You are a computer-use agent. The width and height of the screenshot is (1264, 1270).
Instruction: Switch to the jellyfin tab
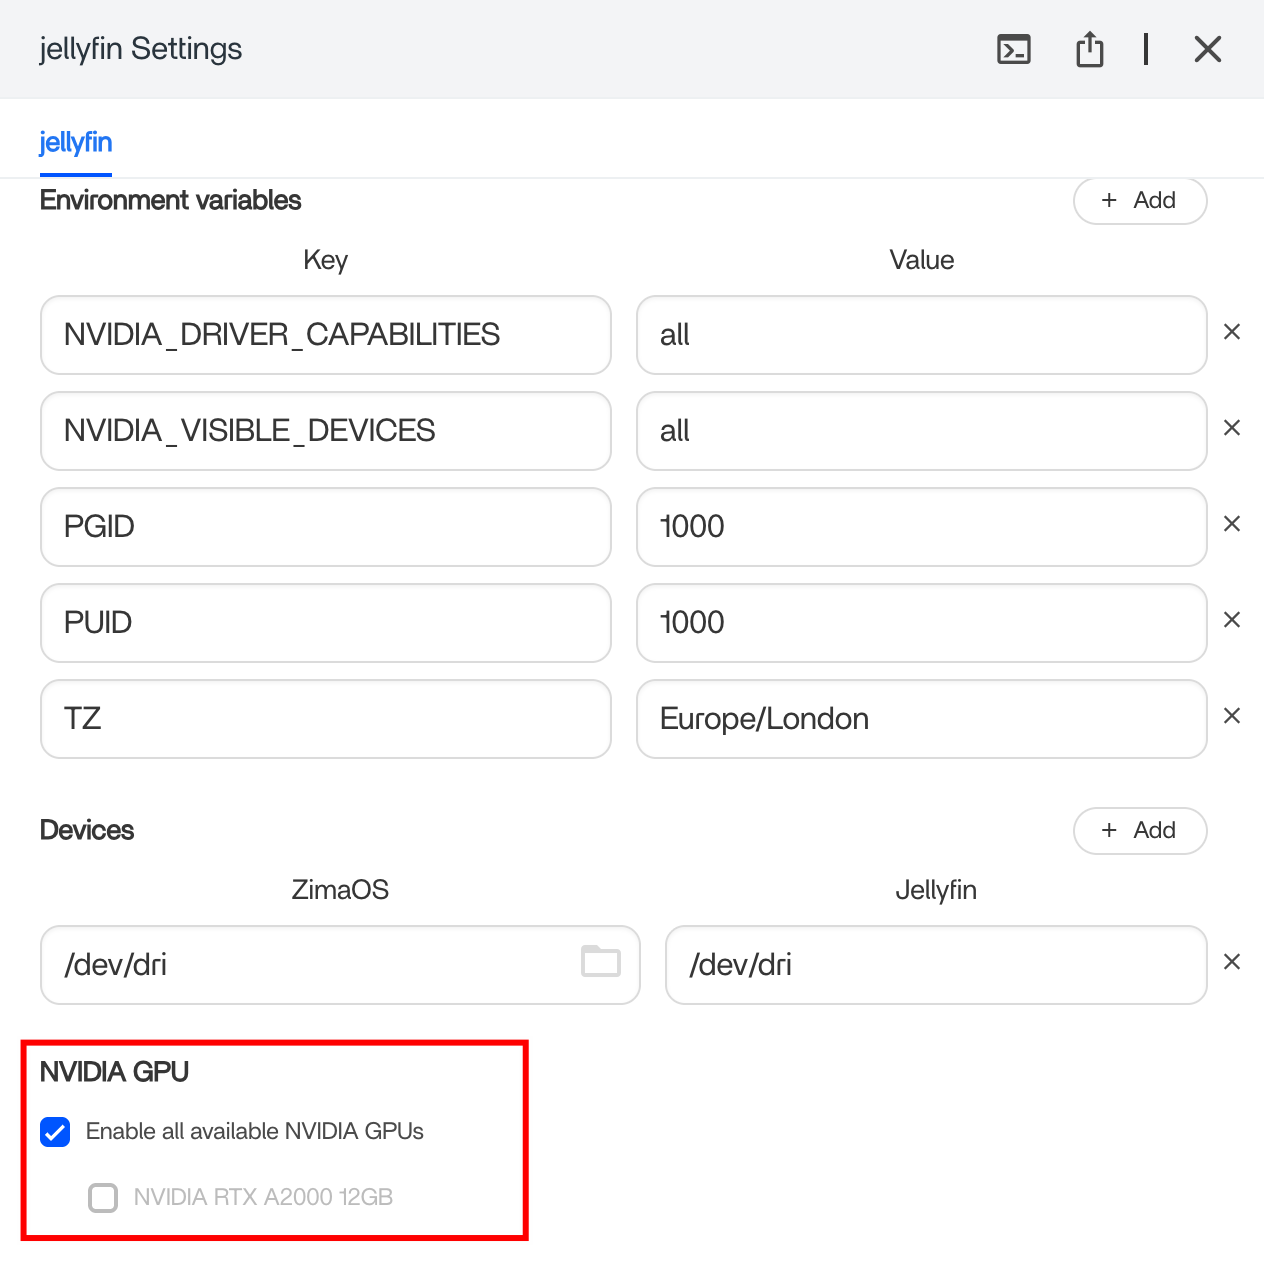point(76,143)
